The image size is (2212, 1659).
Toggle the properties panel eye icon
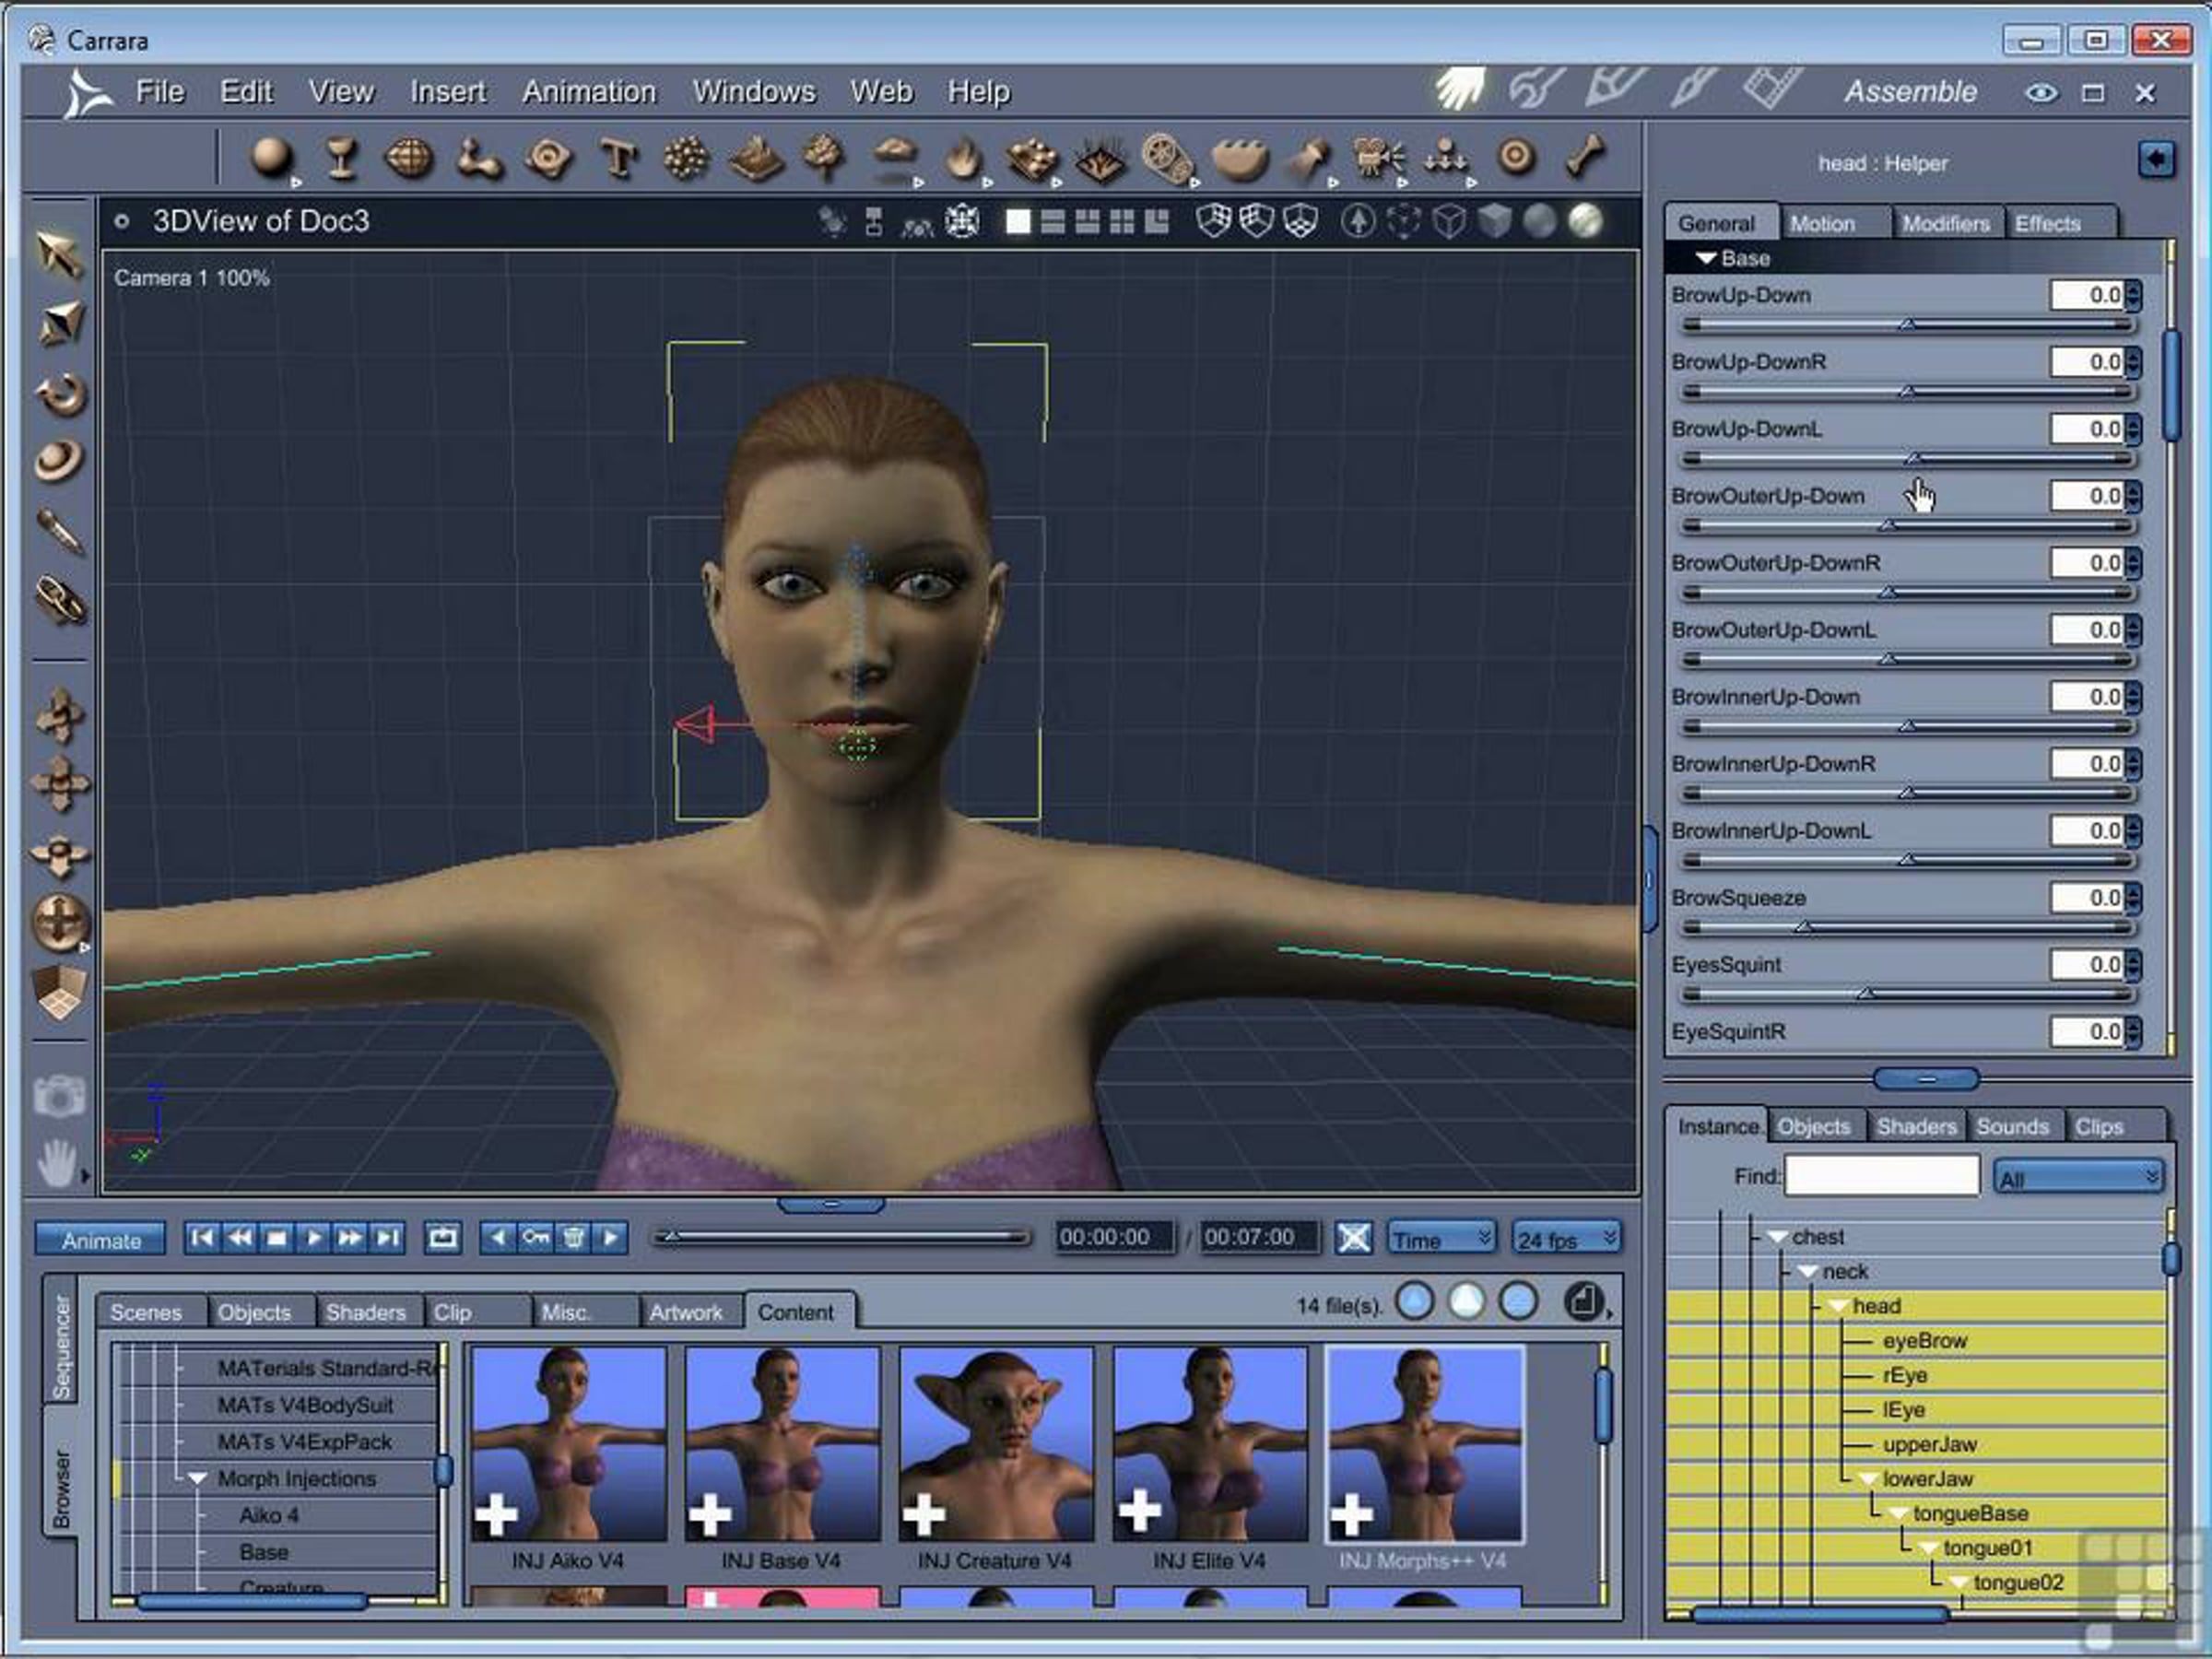click(x=2041, y=93)
